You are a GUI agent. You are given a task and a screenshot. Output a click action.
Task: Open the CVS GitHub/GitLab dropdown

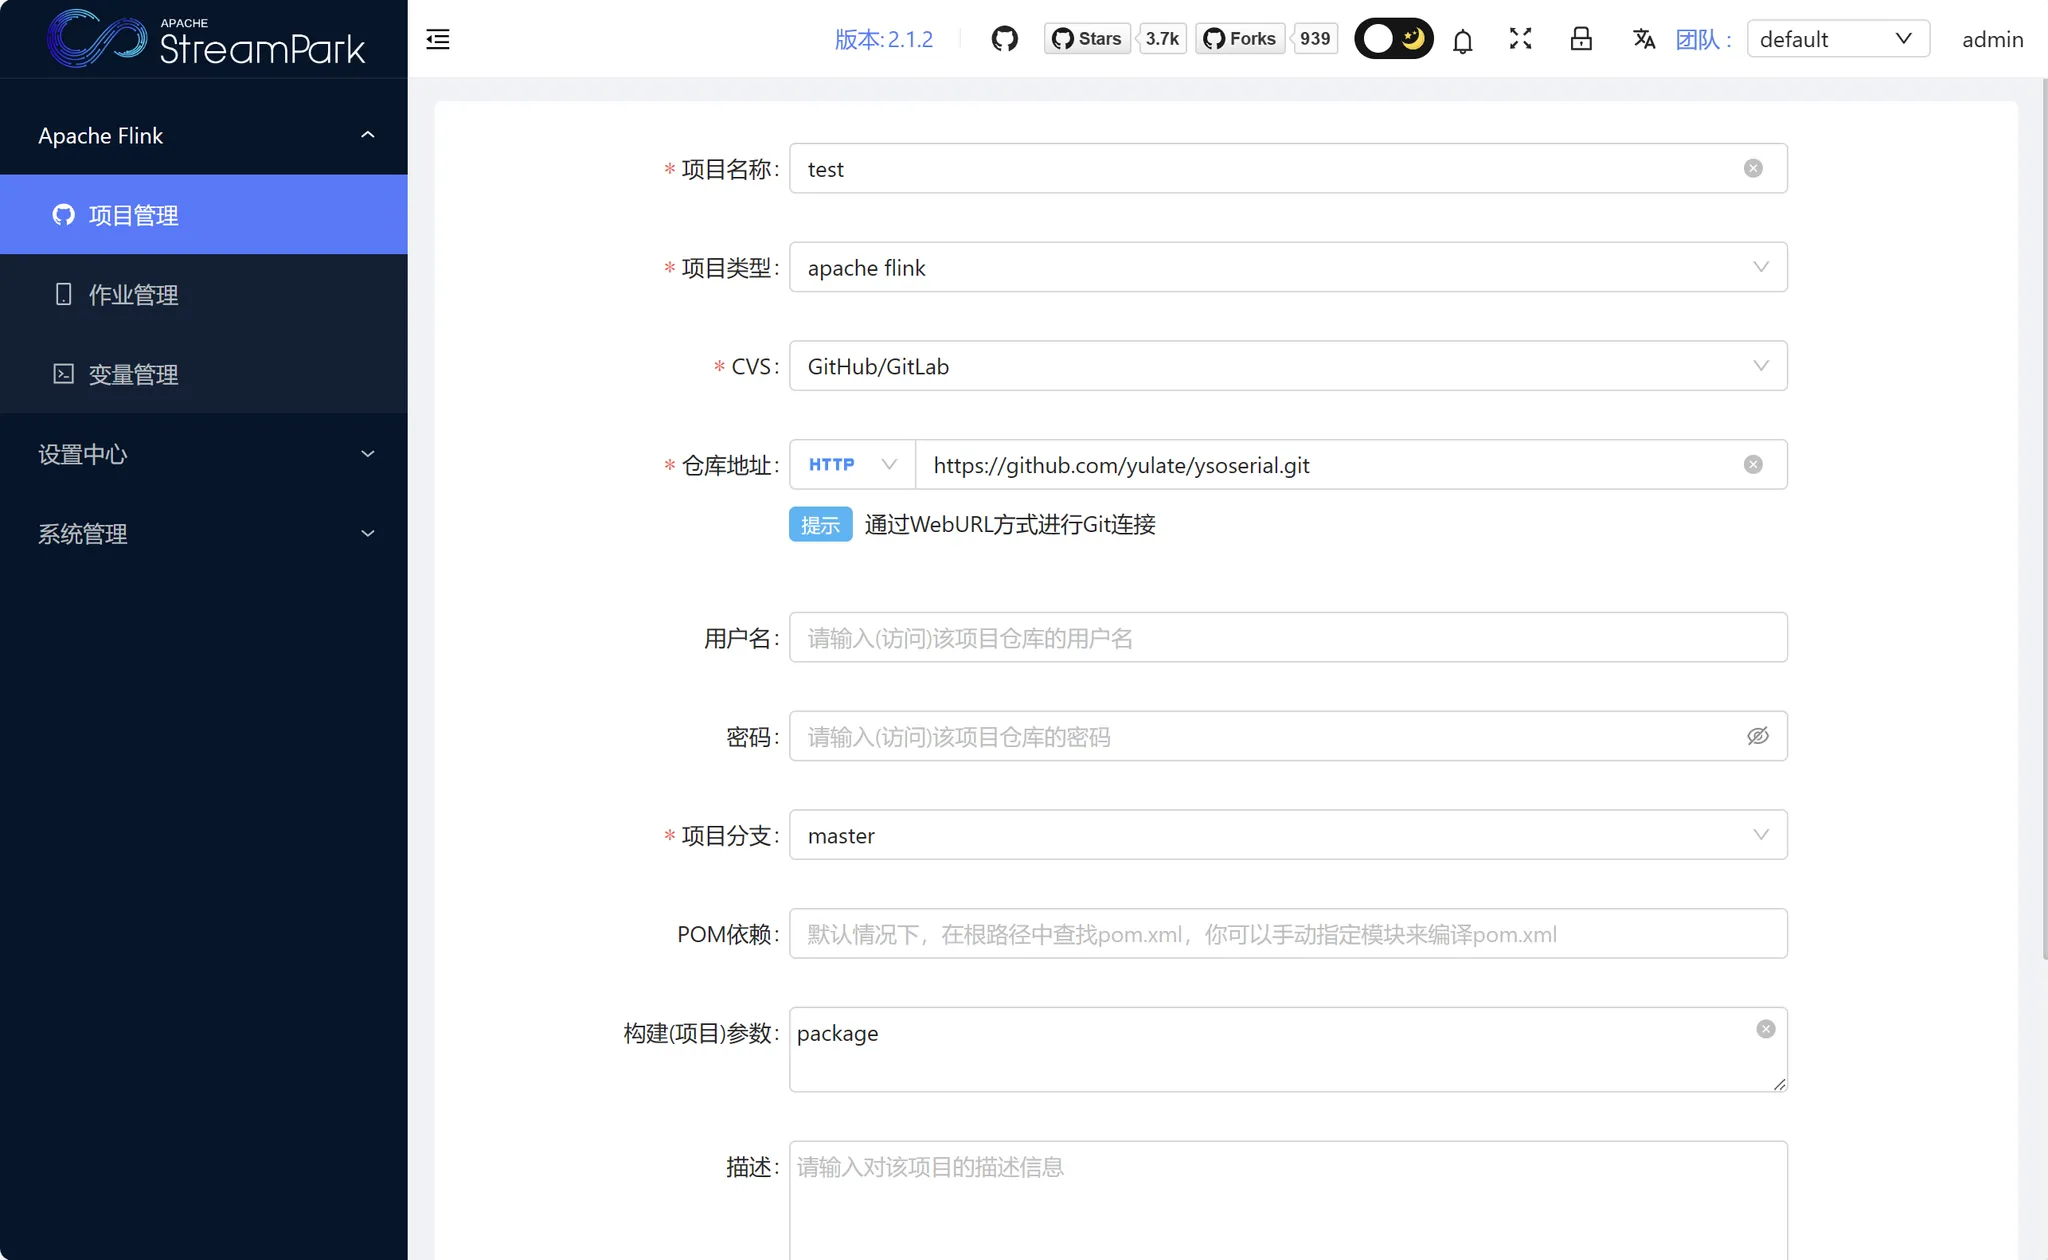point(1288,366)
